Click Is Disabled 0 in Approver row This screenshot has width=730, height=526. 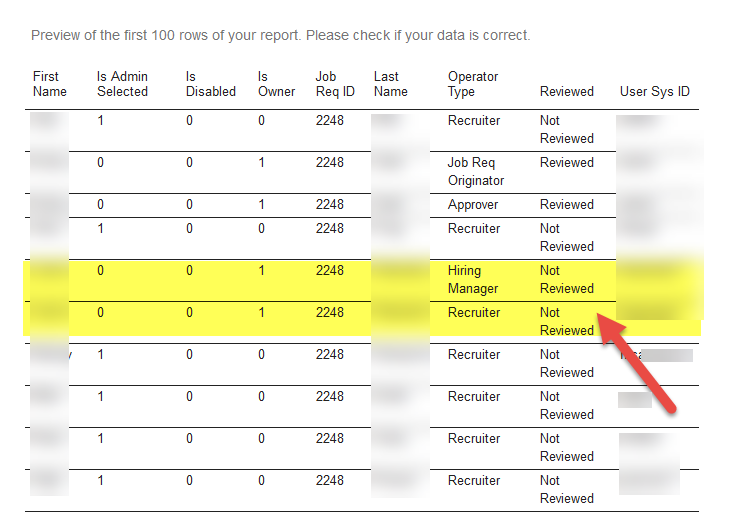pyautogui.click(x=189, y=204)
